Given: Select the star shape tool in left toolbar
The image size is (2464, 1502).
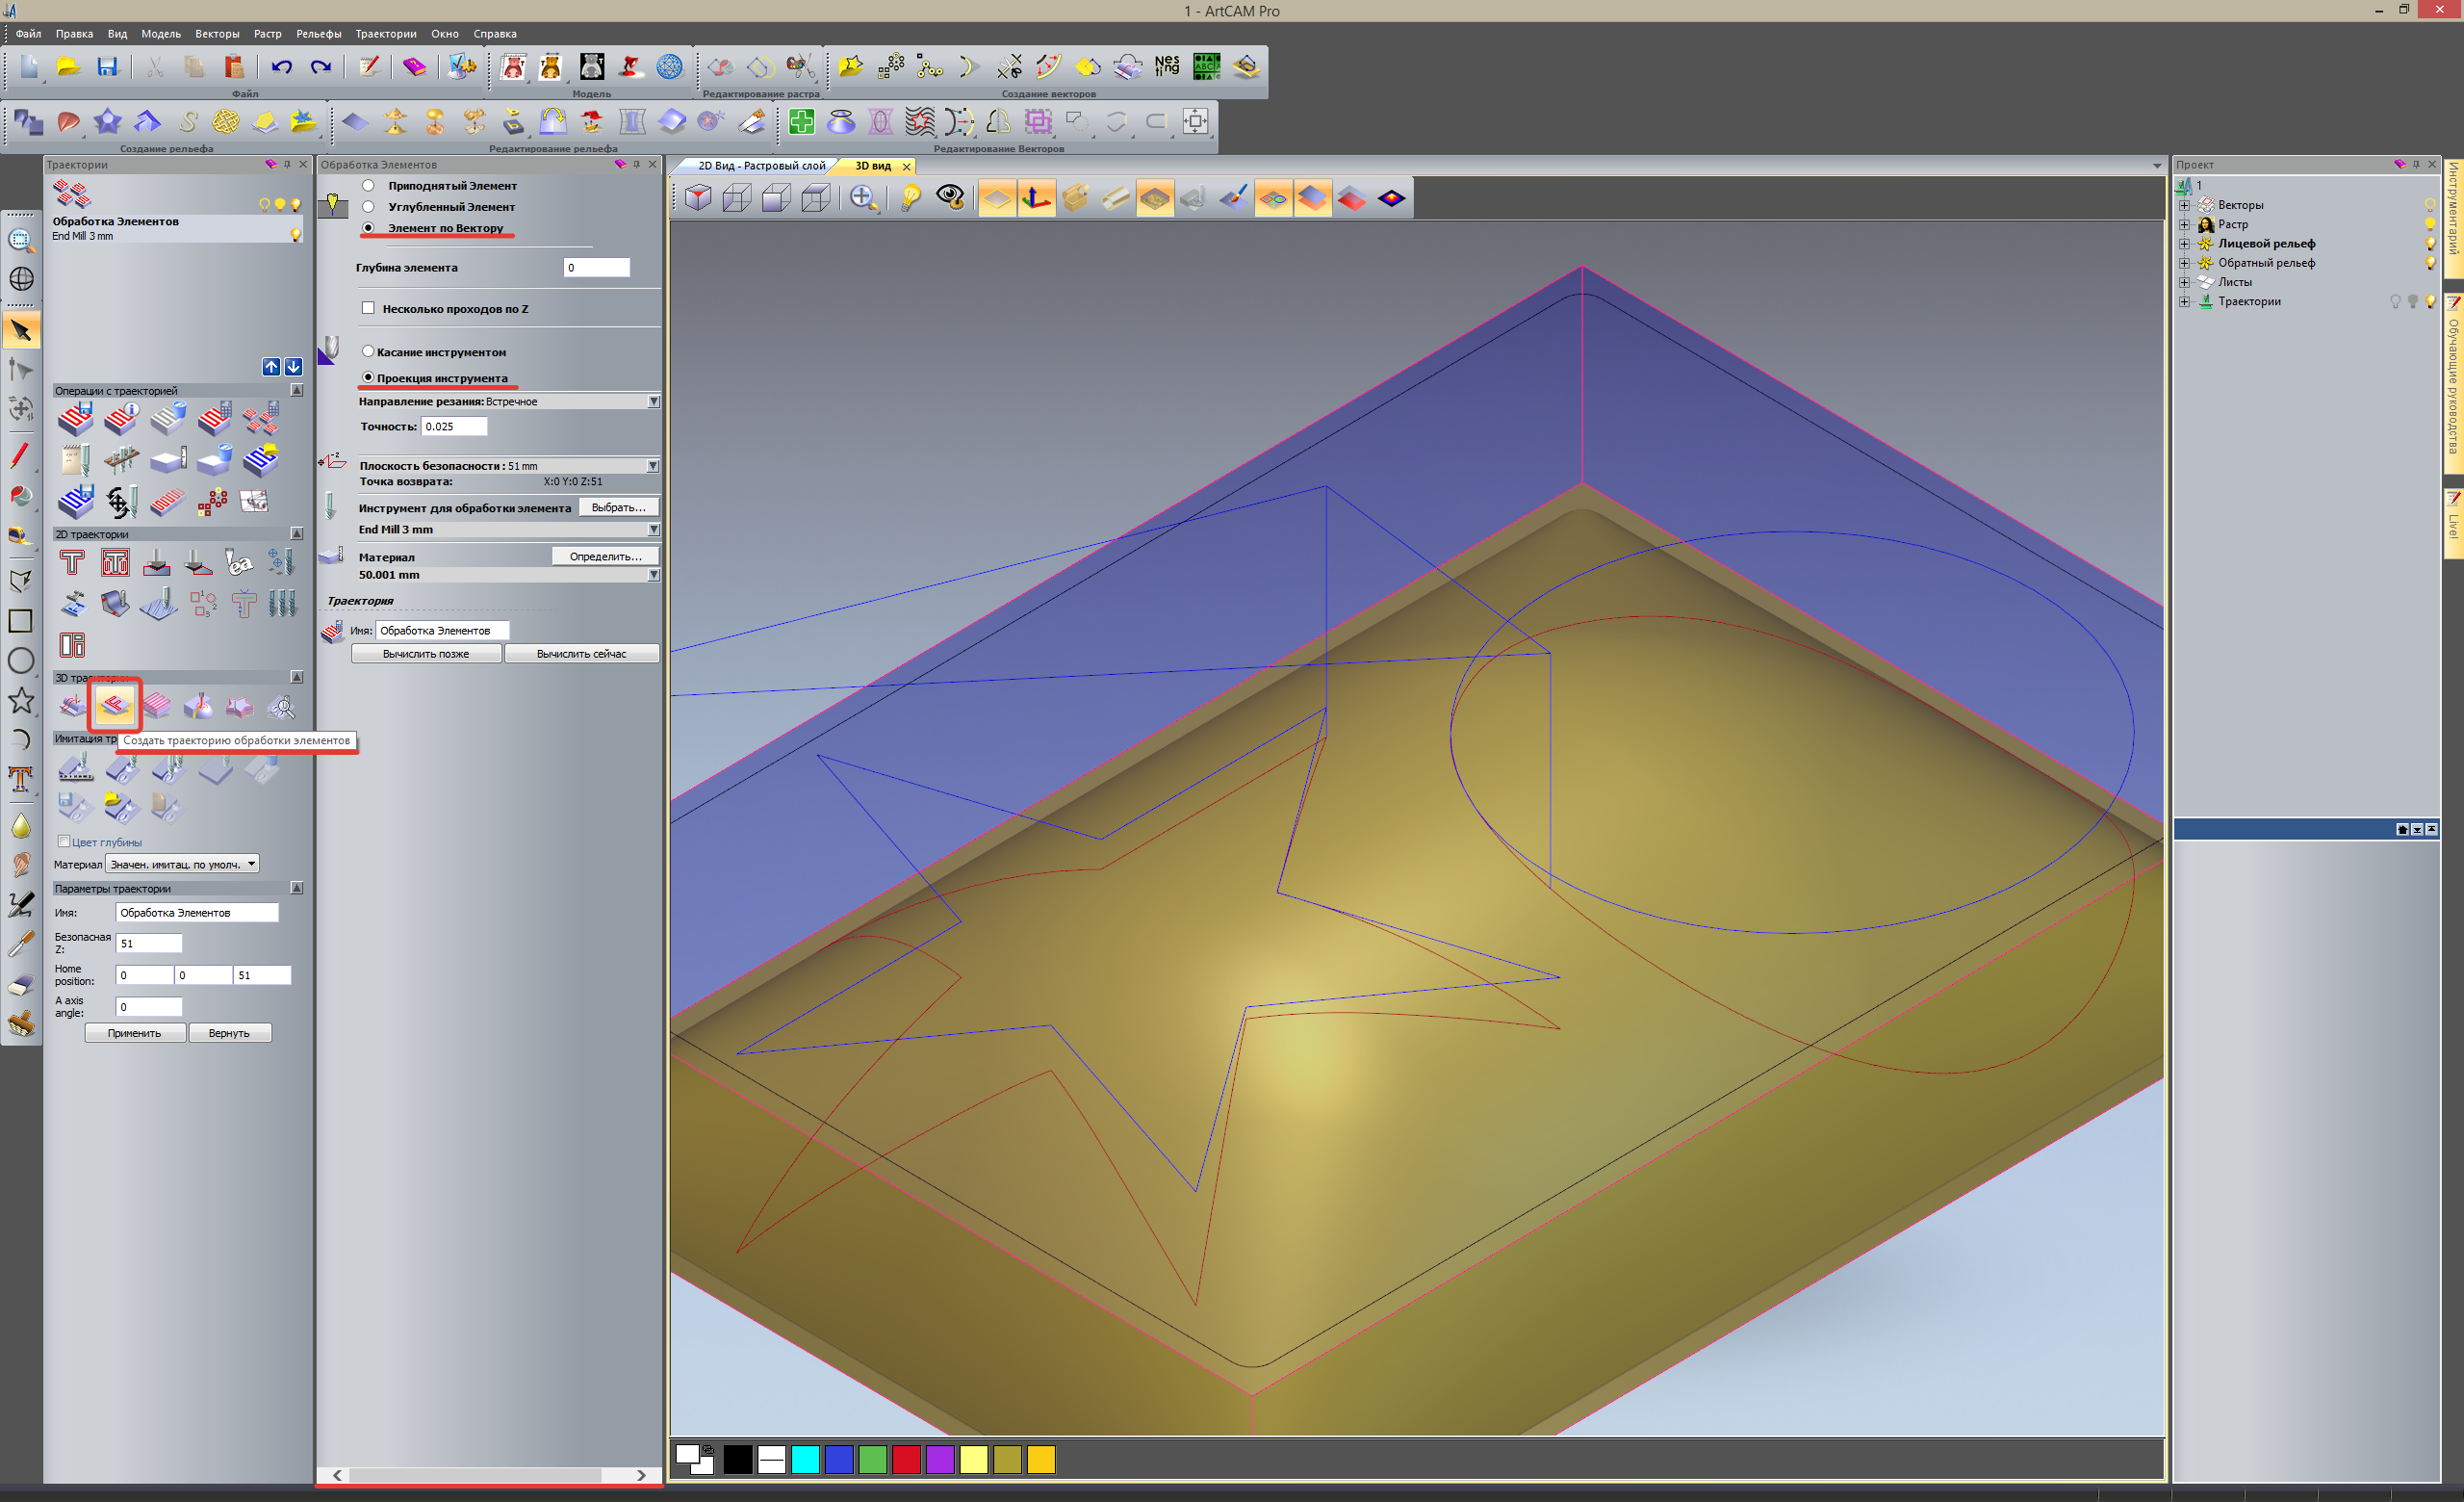Looking at the screenshot, I should tap(21, 701).
